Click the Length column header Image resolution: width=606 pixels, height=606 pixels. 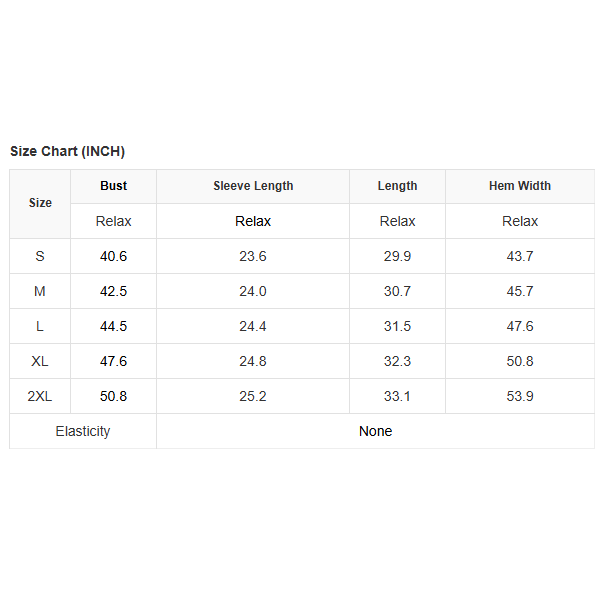click(397, 186)
